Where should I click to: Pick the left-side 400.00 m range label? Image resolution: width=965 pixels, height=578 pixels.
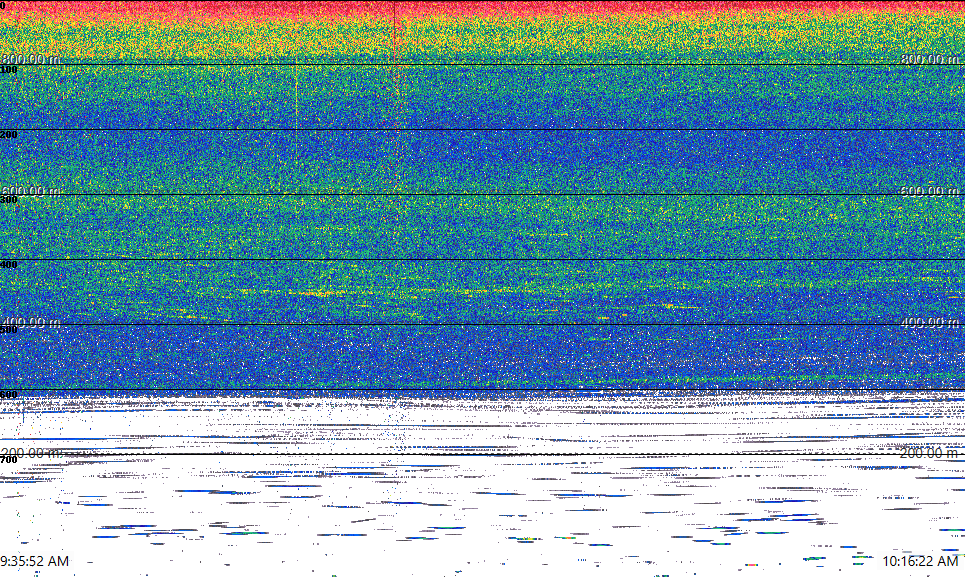[x=31, y=322]
